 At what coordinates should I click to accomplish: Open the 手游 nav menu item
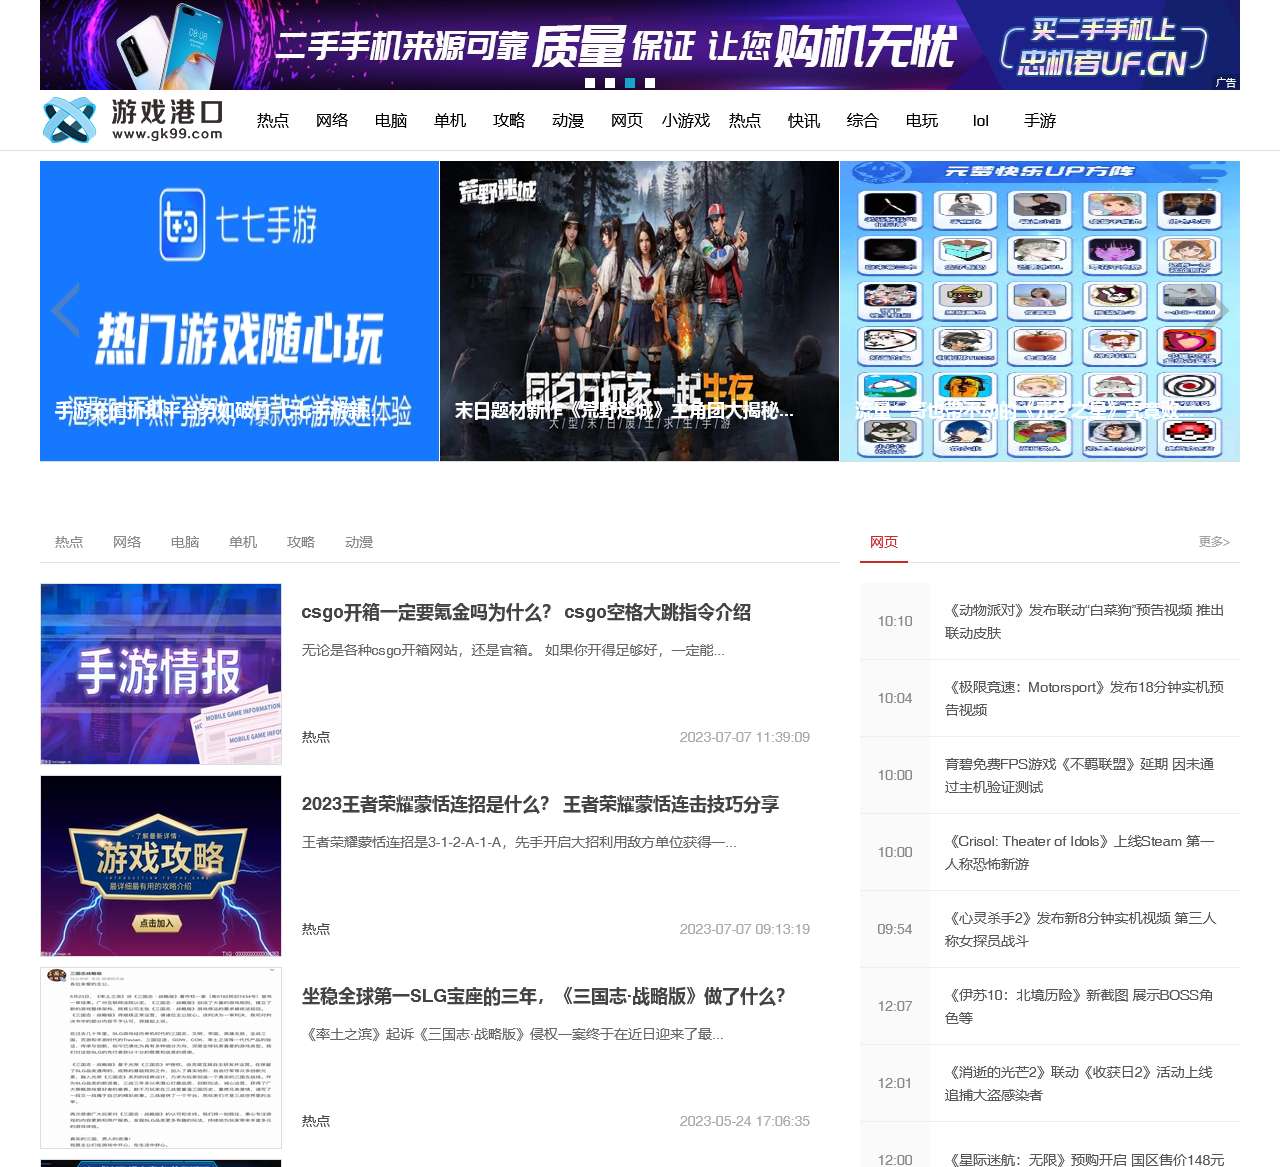click(x=1039, y=120)
